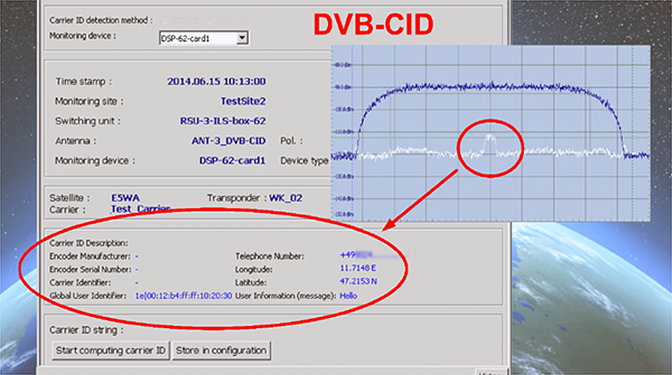Click the TestSite2 monitoring site value
This screenshot has width=672, height=375.
(x=243, y=101)
